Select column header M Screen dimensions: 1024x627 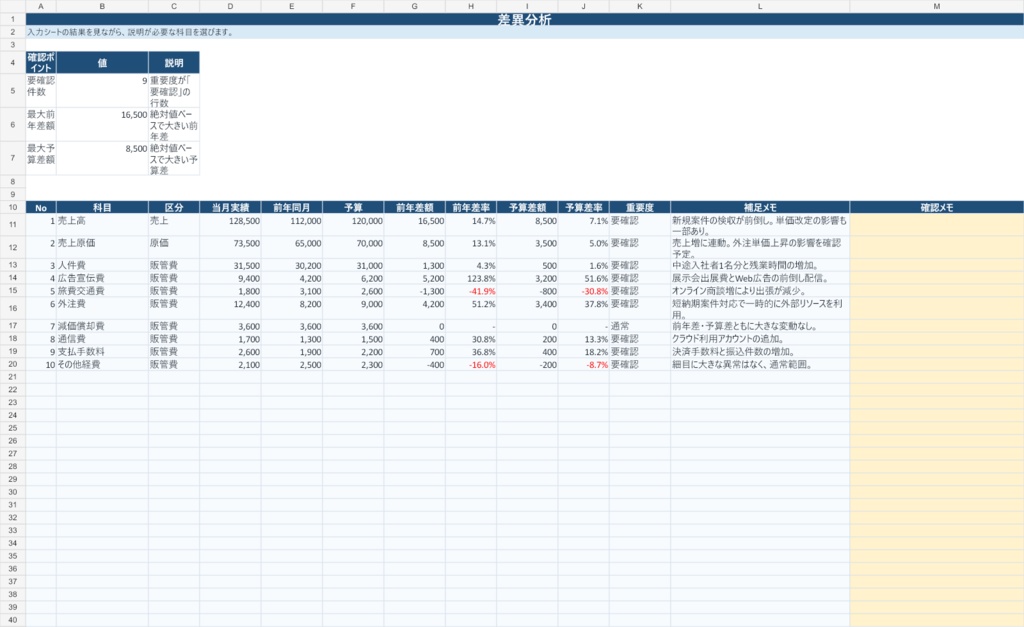(936, 6)
